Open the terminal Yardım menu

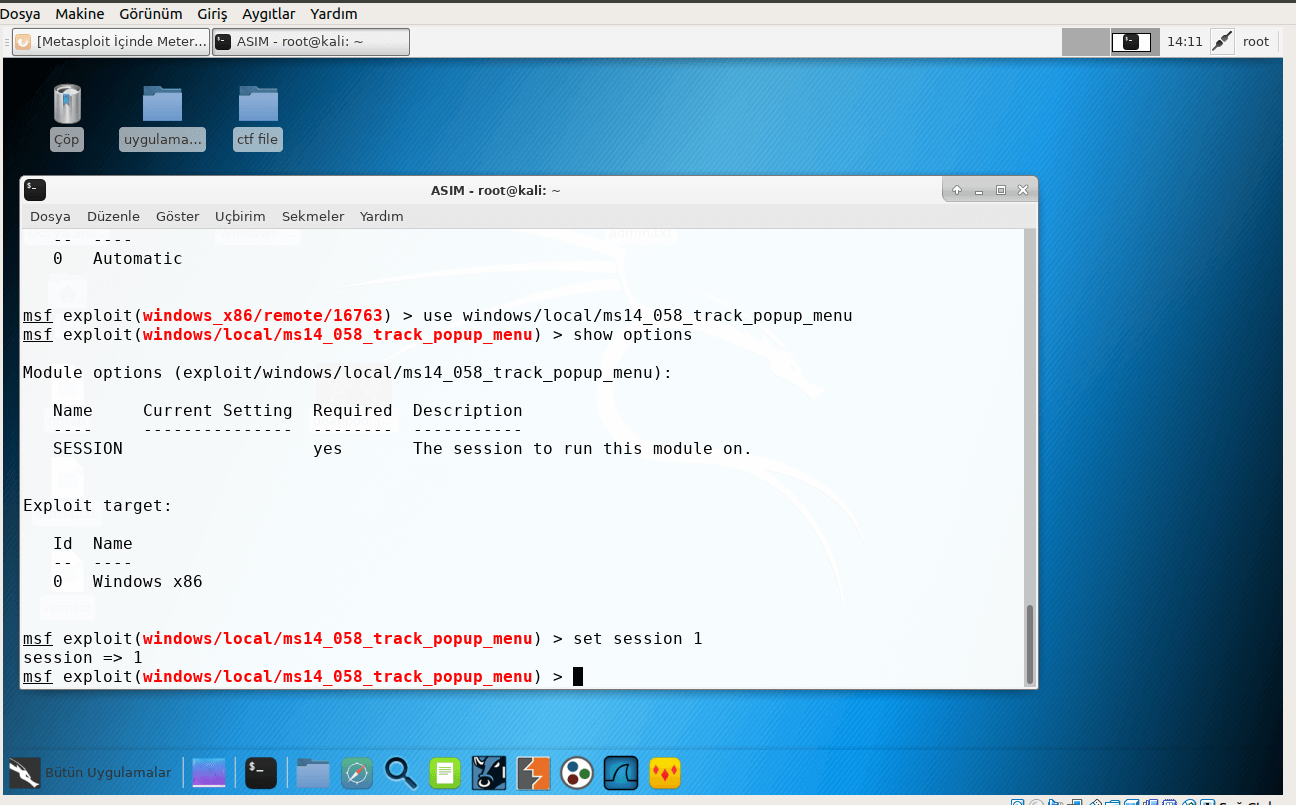click(x=381, y=216)
